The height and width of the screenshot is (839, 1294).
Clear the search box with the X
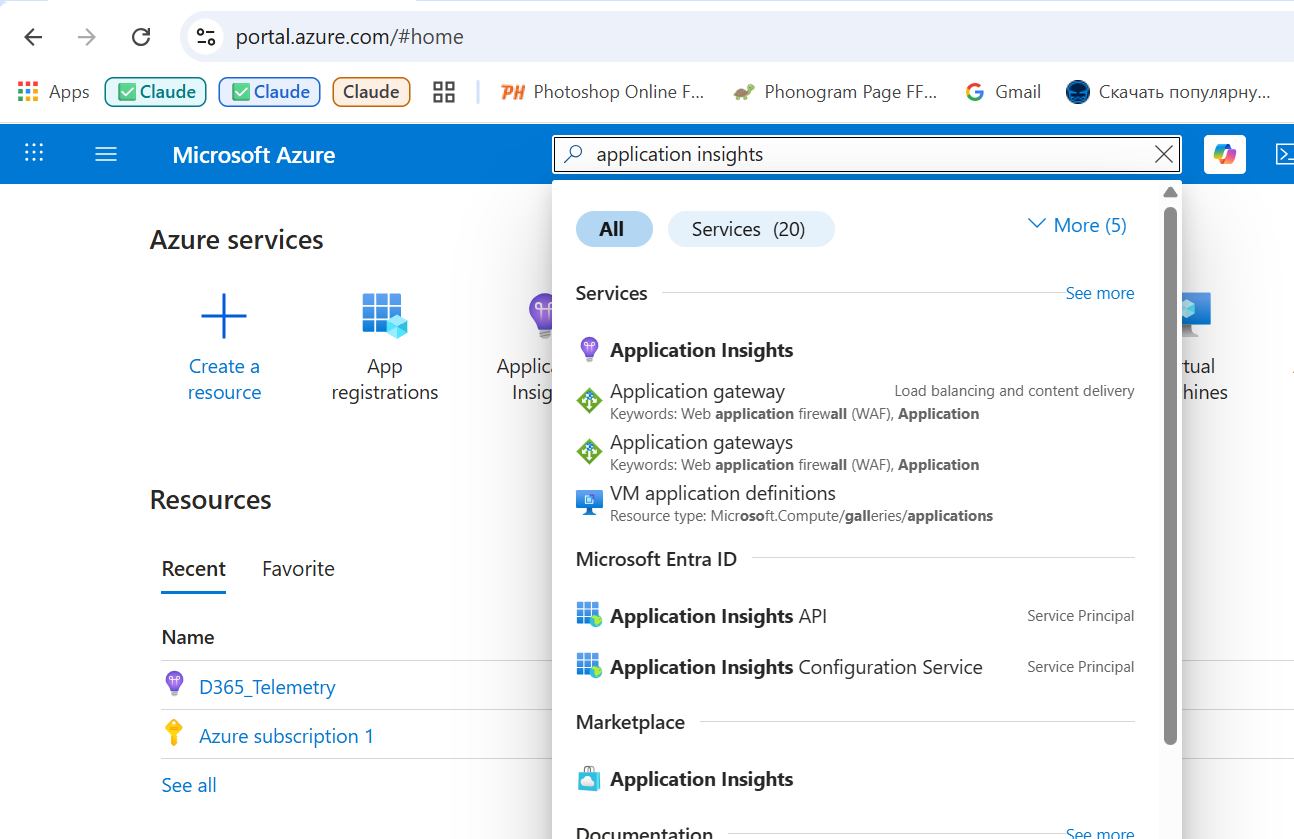pyautogui.click(x=1164, y=154)
